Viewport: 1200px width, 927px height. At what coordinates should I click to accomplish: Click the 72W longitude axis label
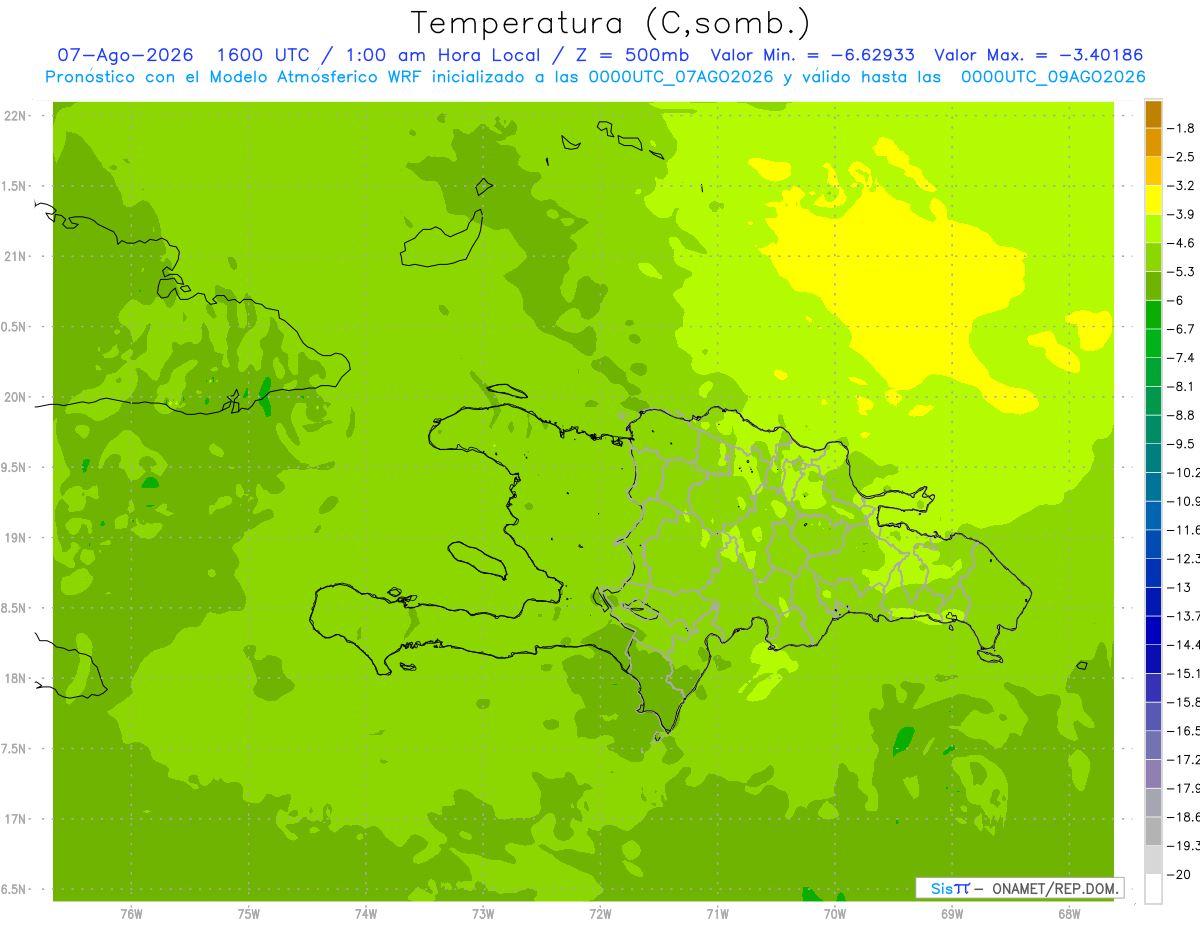point(600,913)
